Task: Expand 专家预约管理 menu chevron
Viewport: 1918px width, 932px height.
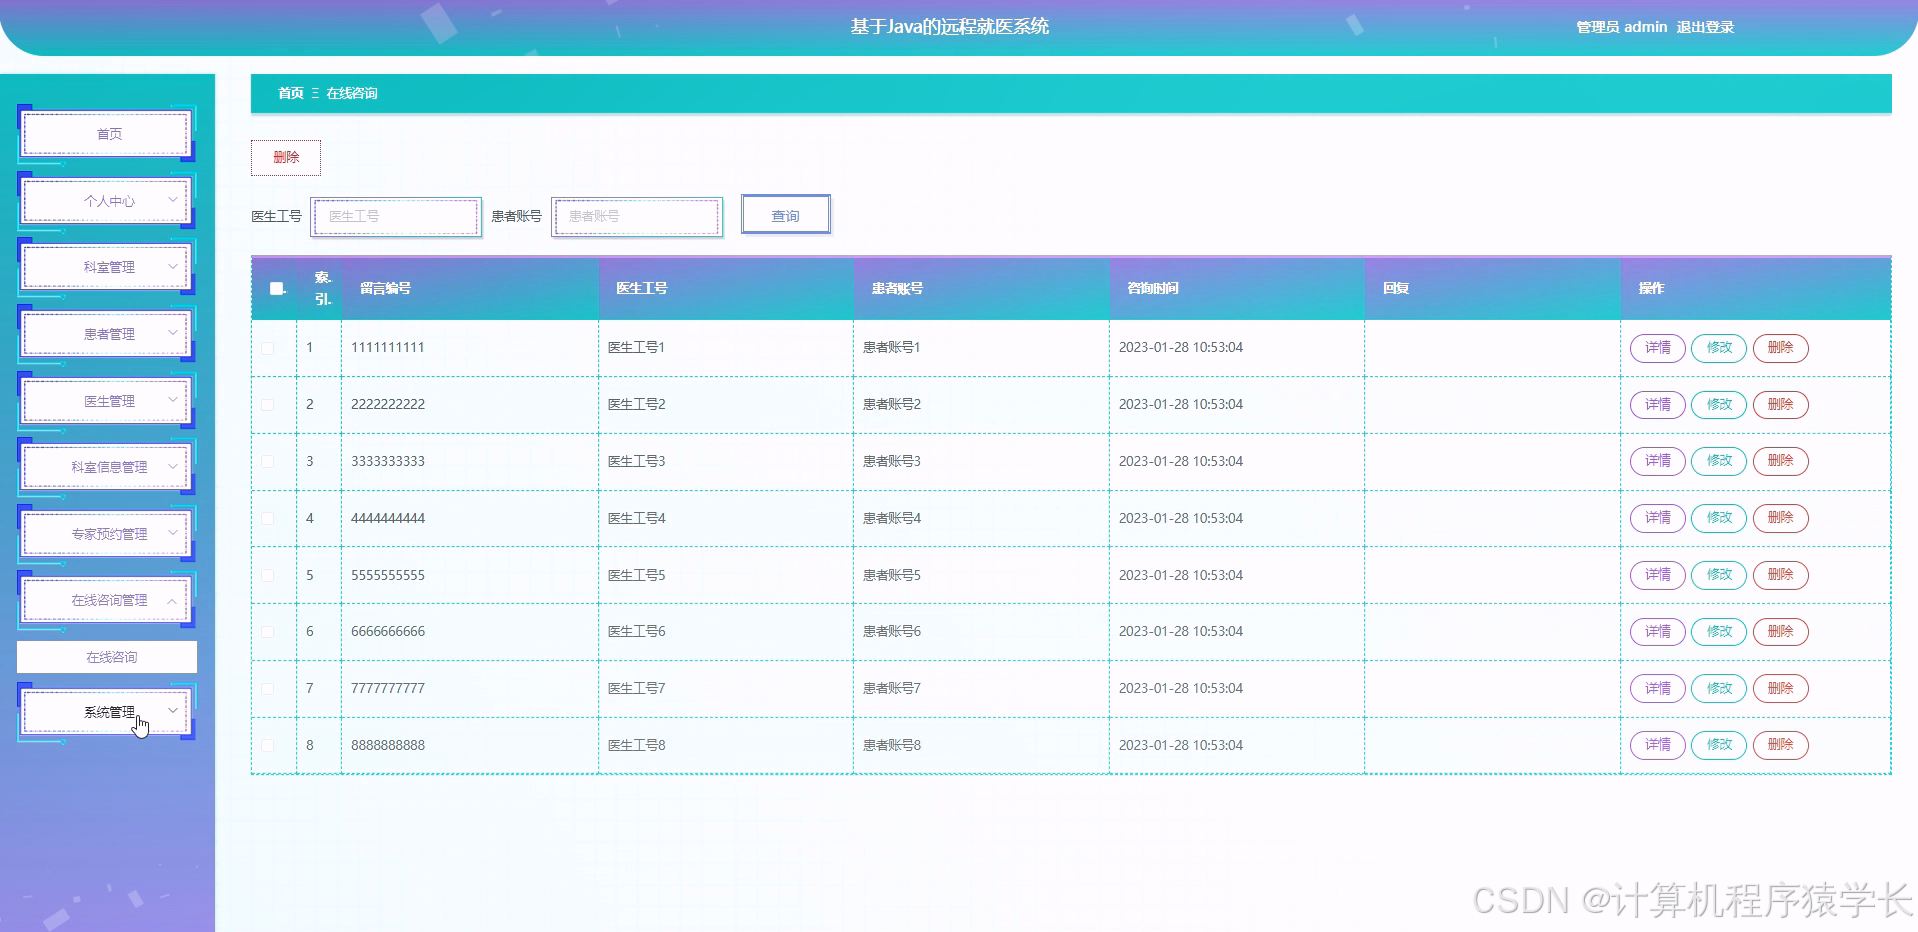Action: click(x=172, y=533)
